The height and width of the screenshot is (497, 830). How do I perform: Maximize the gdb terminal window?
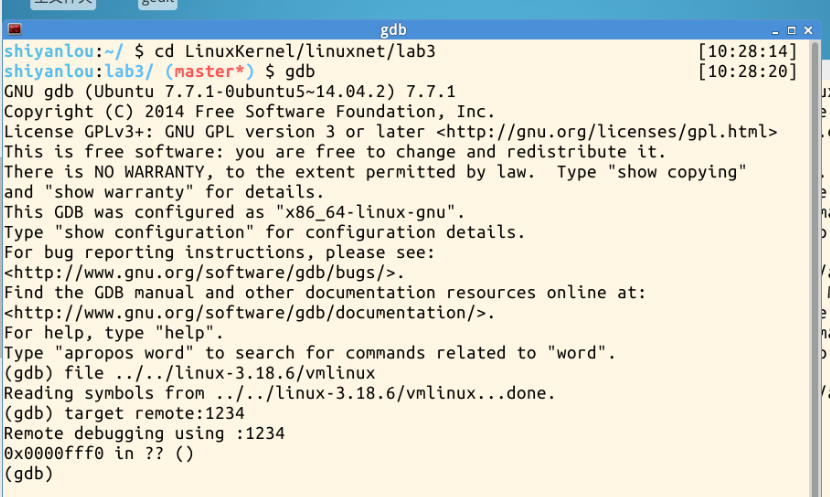792,31
